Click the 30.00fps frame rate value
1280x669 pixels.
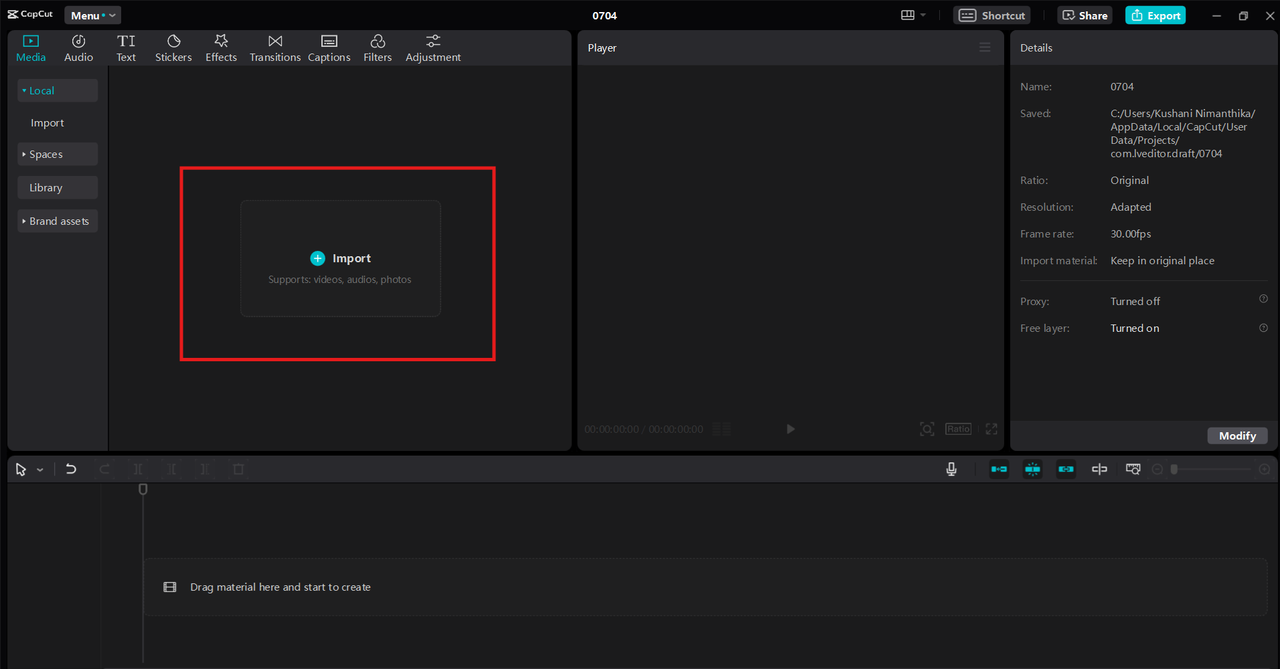(1131, 234)
